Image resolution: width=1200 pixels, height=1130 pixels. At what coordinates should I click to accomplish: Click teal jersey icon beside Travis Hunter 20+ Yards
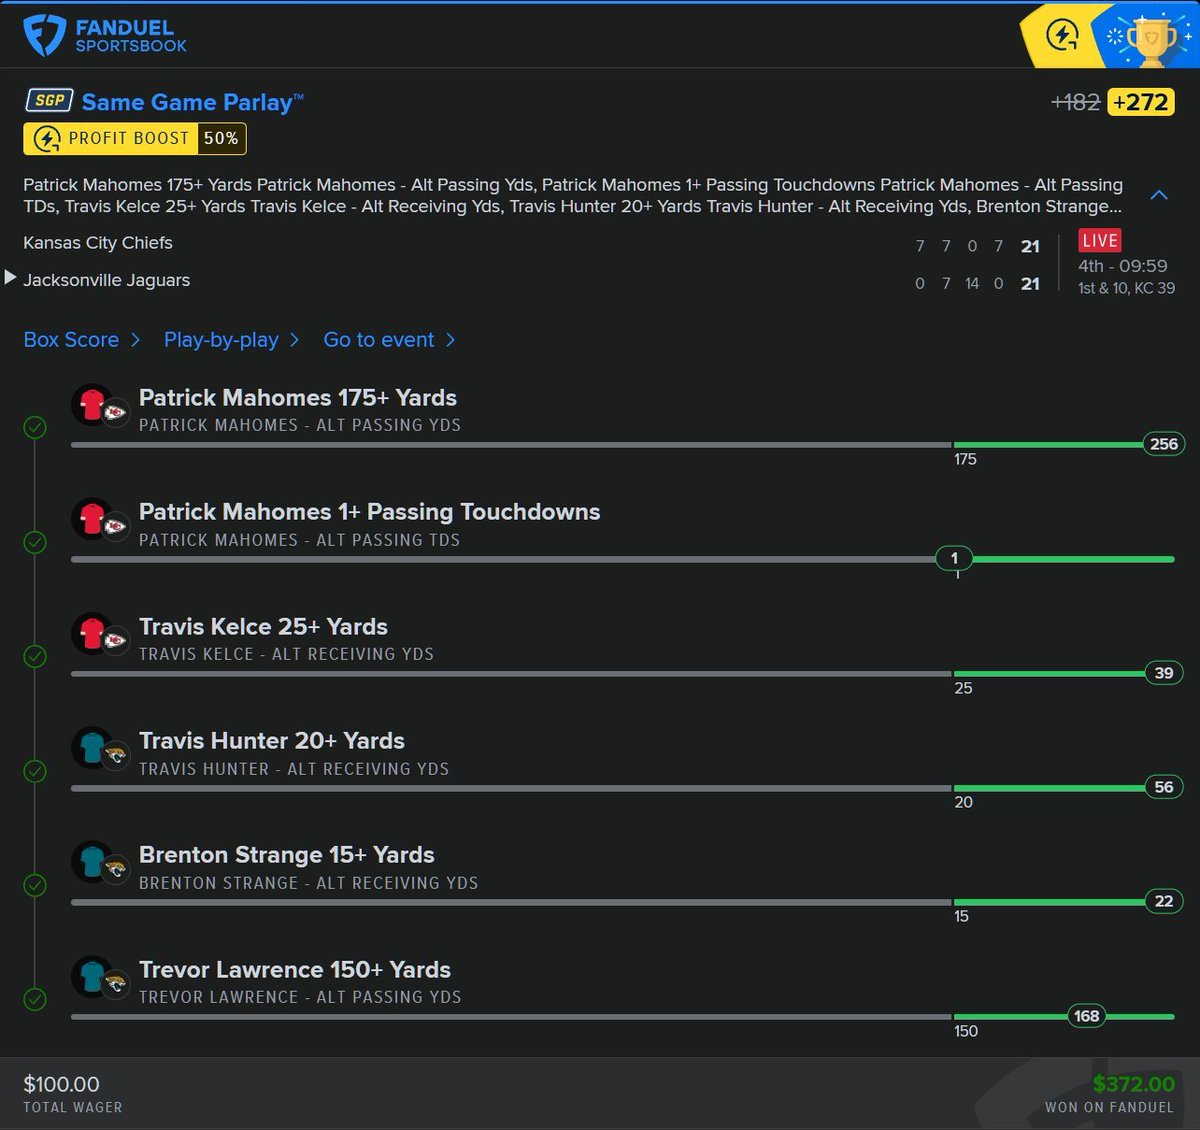[x=92, y=748]
